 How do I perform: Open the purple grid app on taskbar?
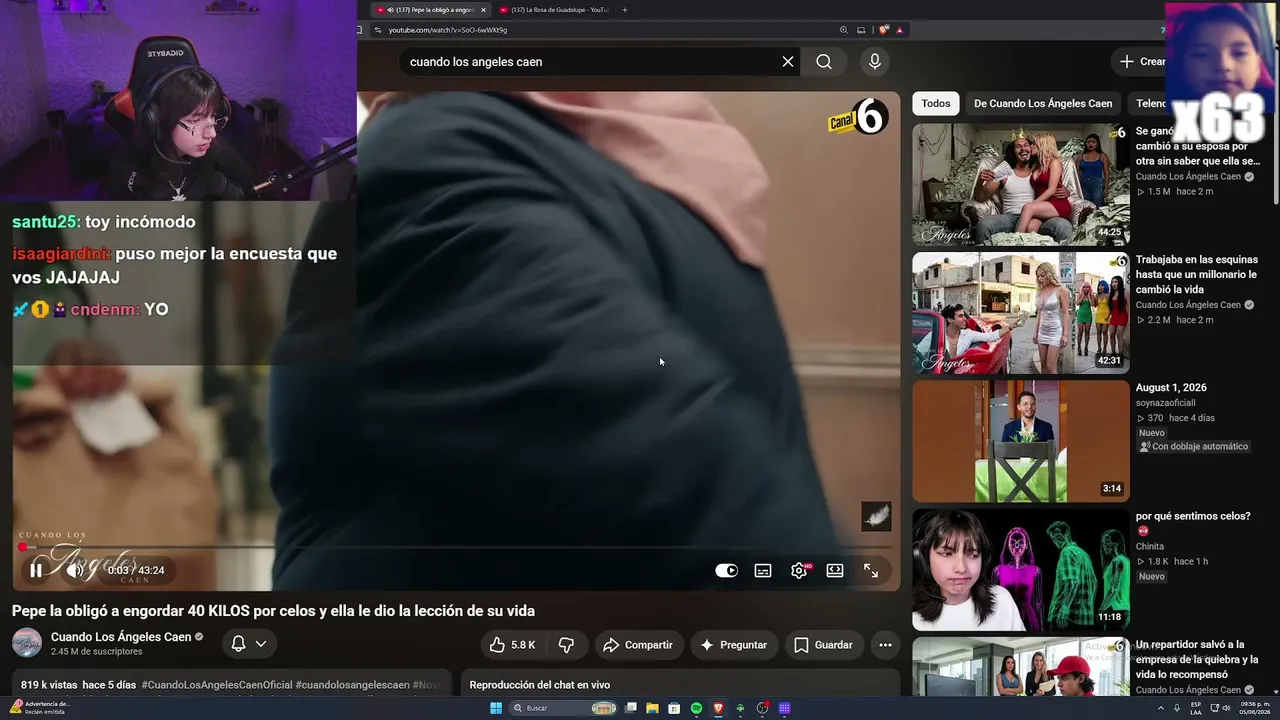(x=785, y=708)
